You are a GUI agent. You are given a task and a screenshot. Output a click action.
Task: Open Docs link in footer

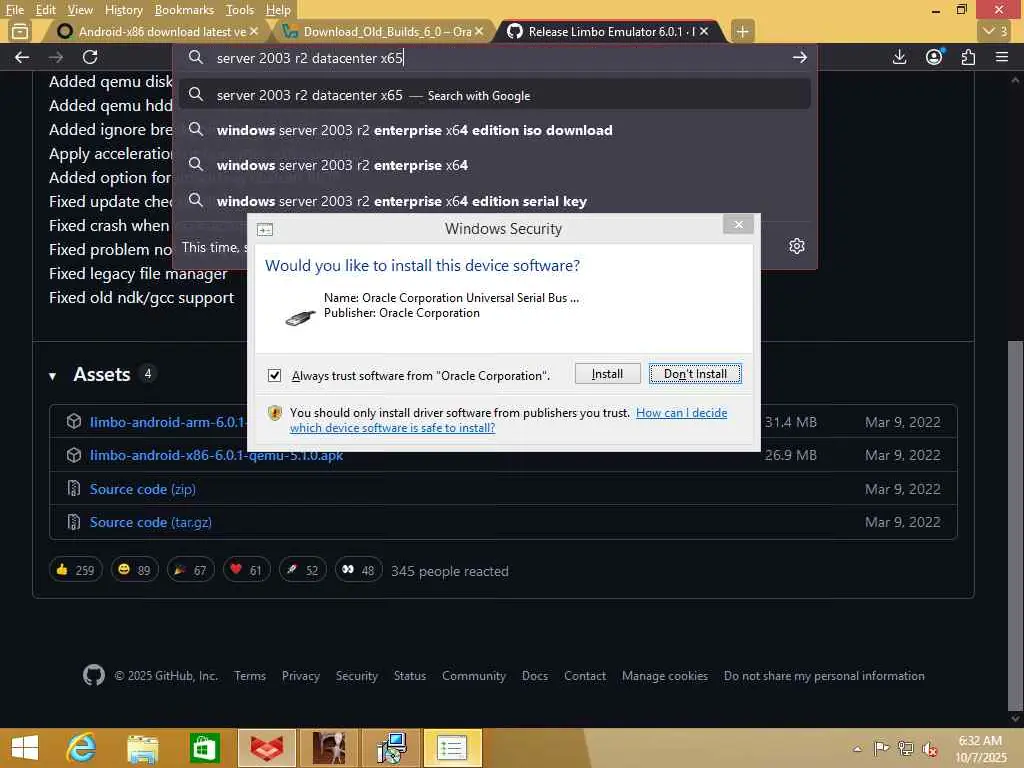coord(535,675)
